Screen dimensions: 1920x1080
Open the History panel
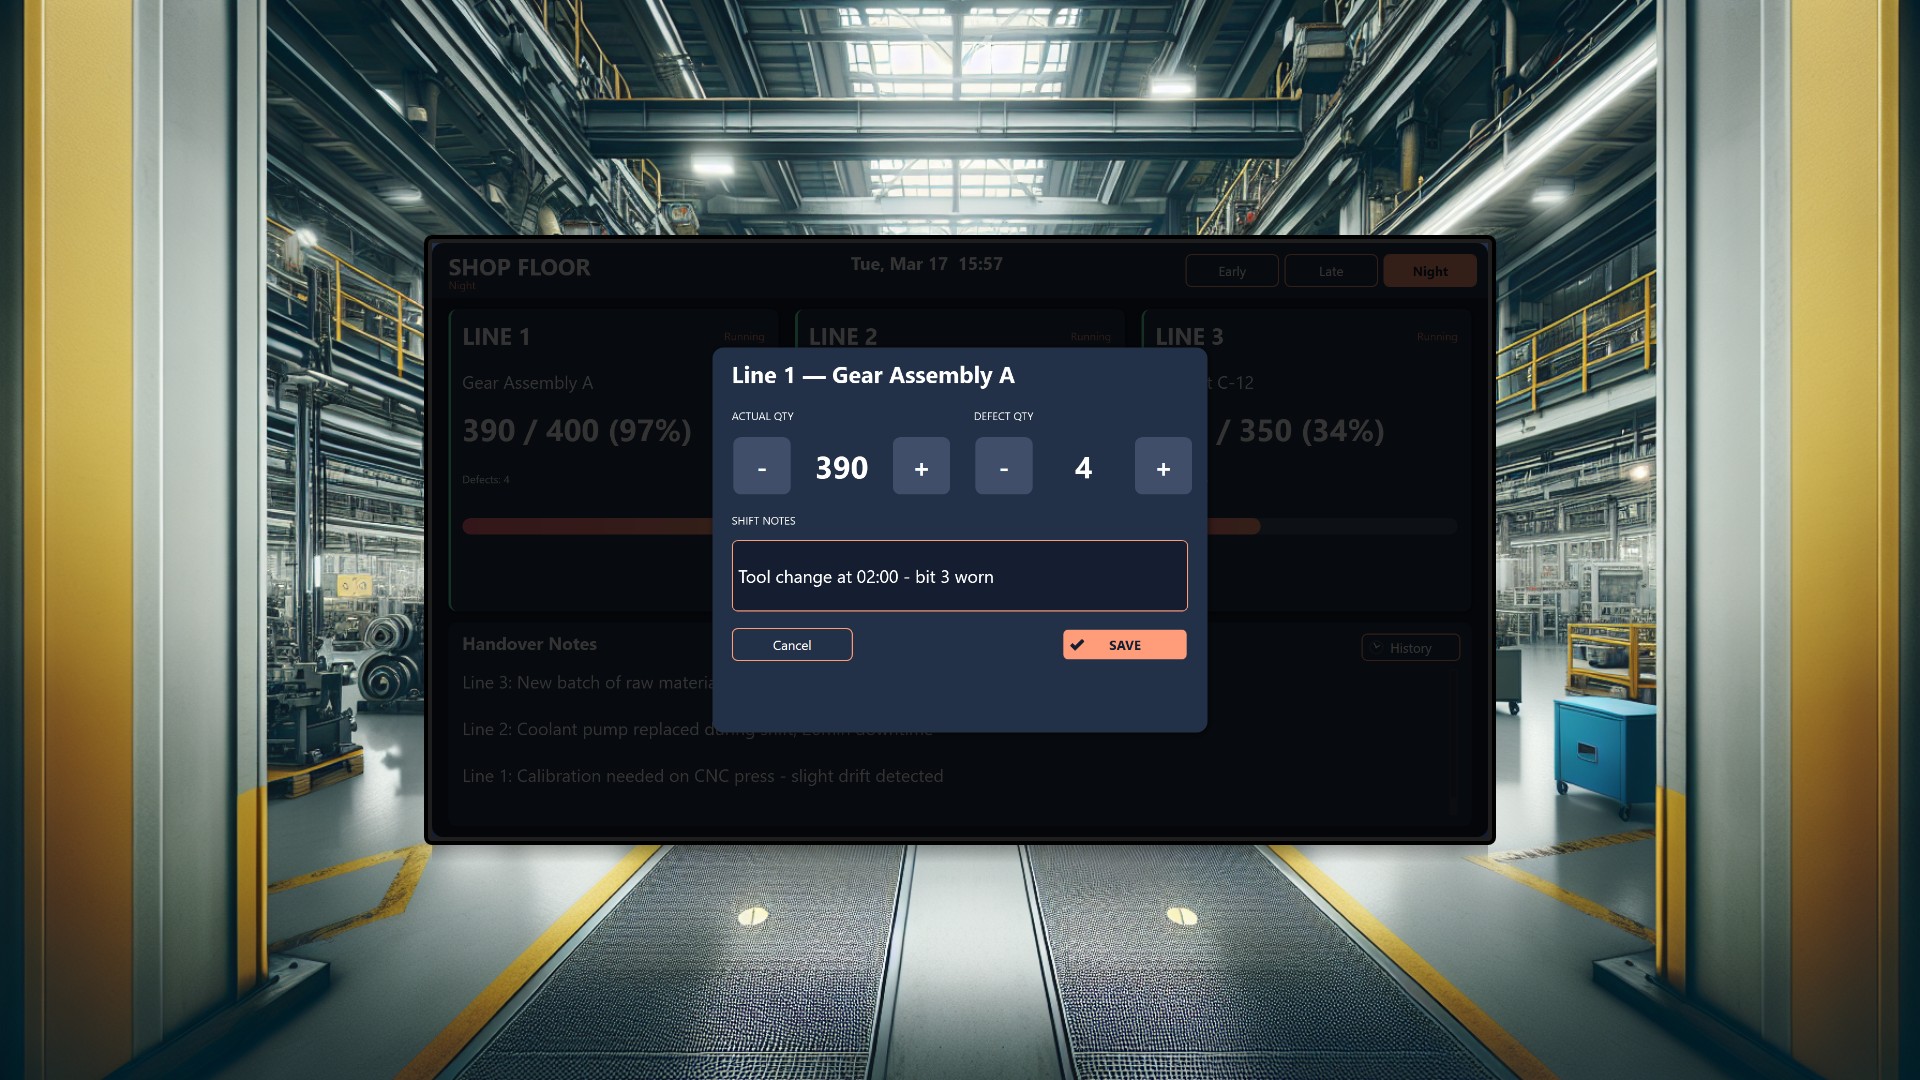[x=1410, y=648]
